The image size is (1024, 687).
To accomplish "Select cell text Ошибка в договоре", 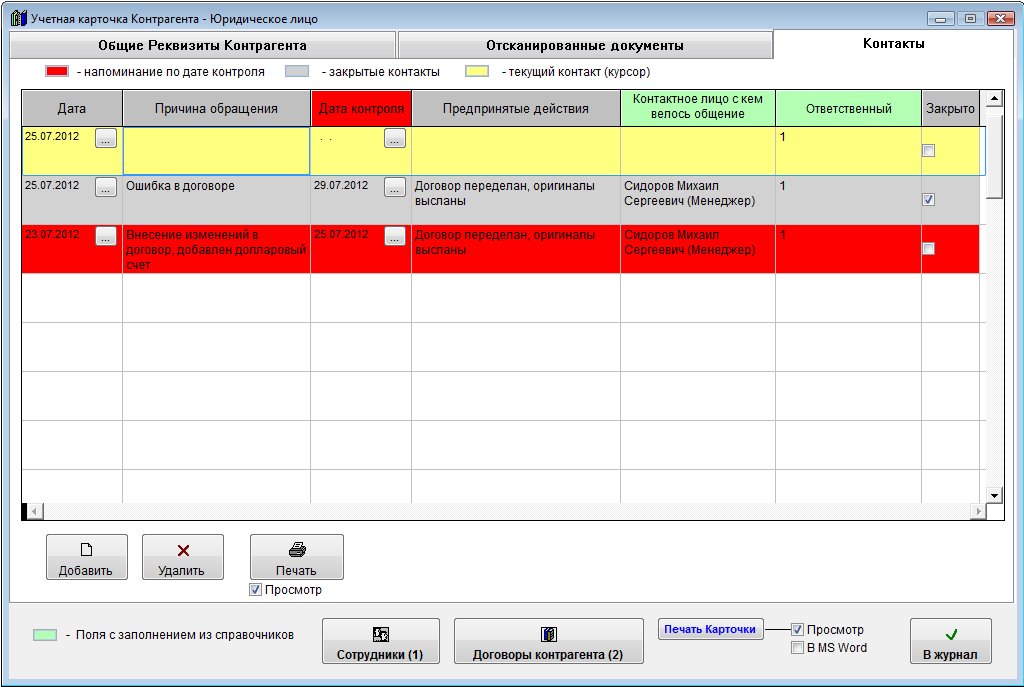I will click(180, 186).
